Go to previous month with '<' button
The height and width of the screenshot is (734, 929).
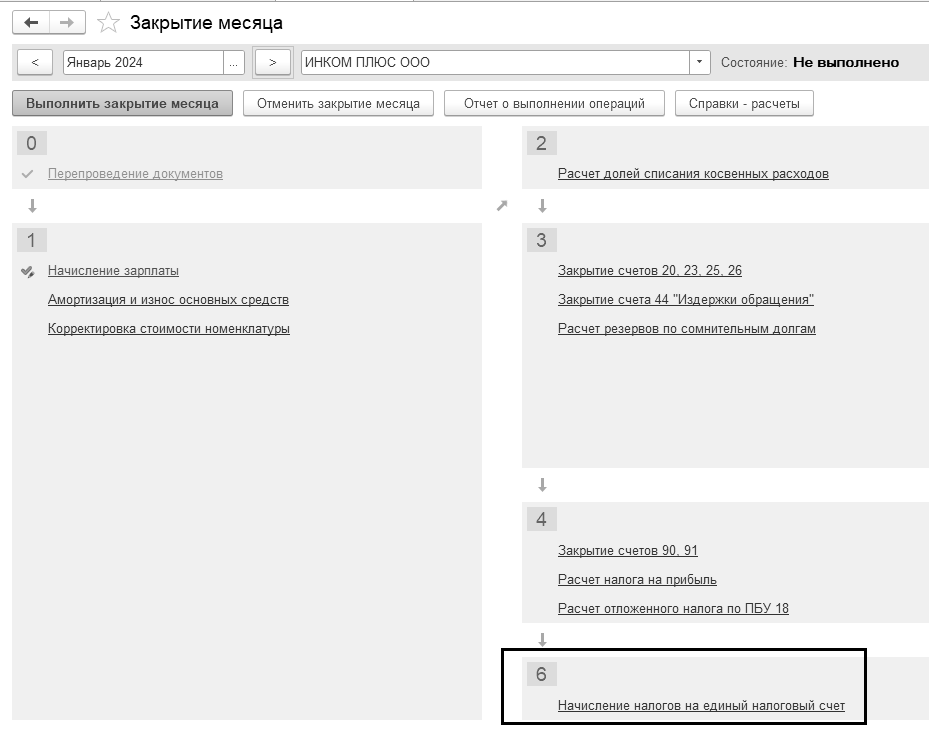point(35,62)
